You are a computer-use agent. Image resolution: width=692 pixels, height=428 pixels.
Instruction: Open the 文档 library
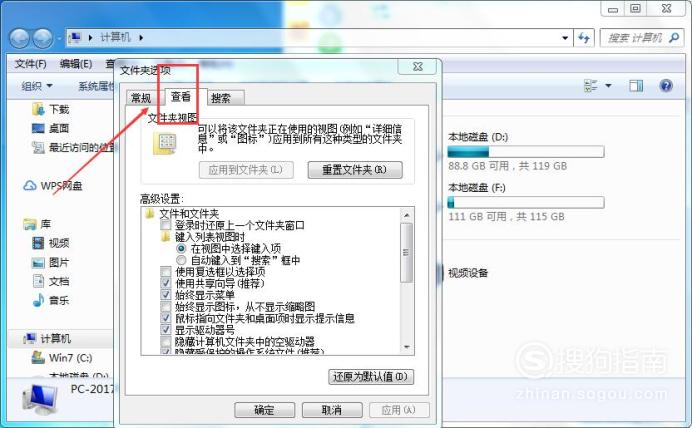[51, 281]
